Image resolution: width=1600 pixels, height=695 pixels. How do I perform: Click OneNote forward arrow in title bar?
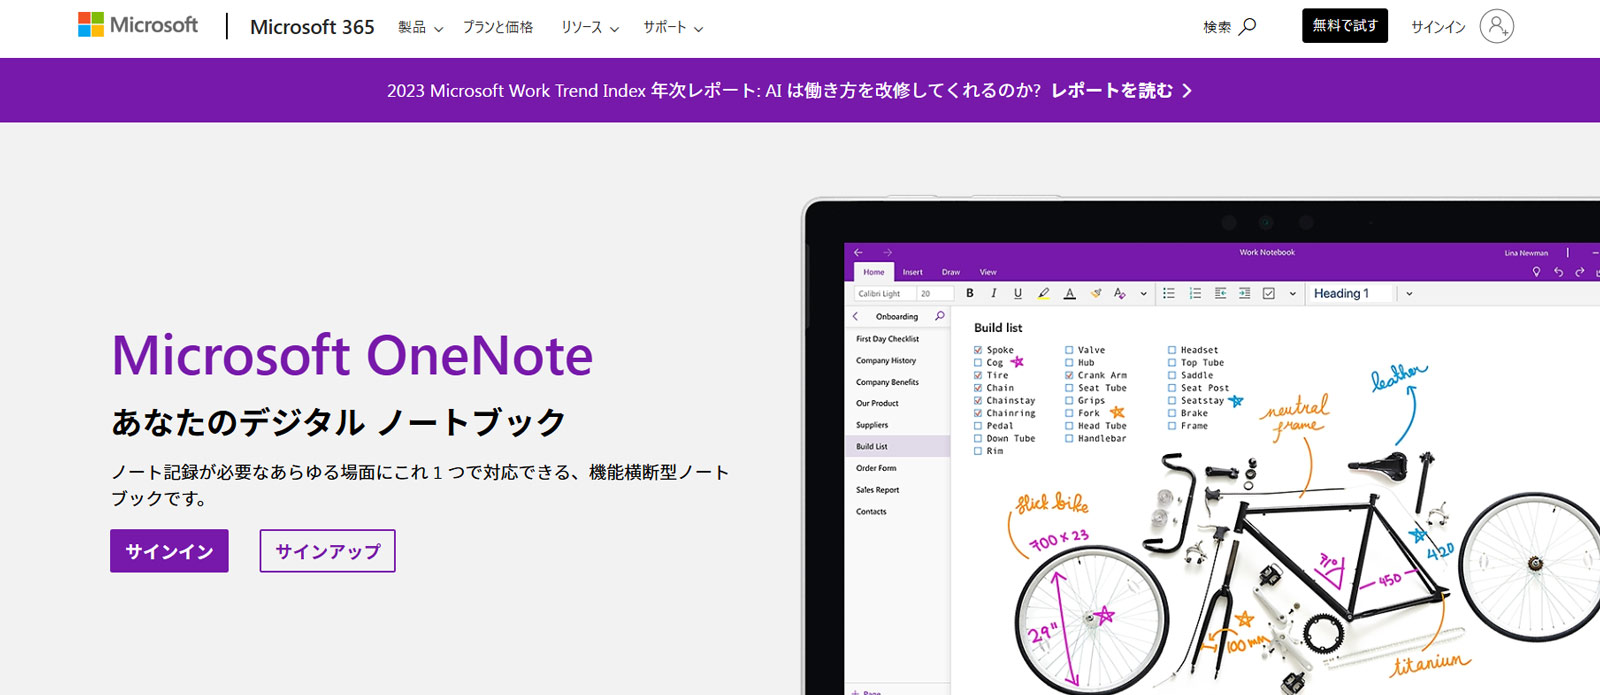pos(887,252)
